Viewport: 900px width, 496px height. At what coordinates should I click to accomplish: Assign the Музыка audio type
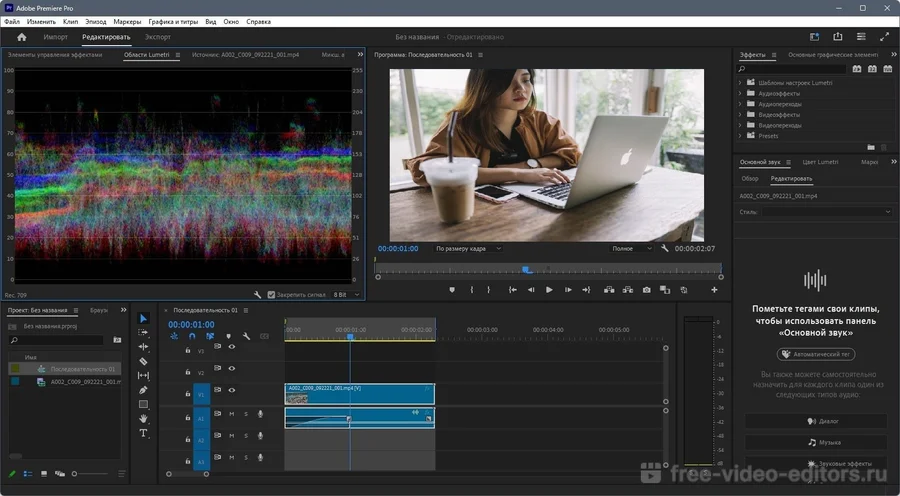816,443
